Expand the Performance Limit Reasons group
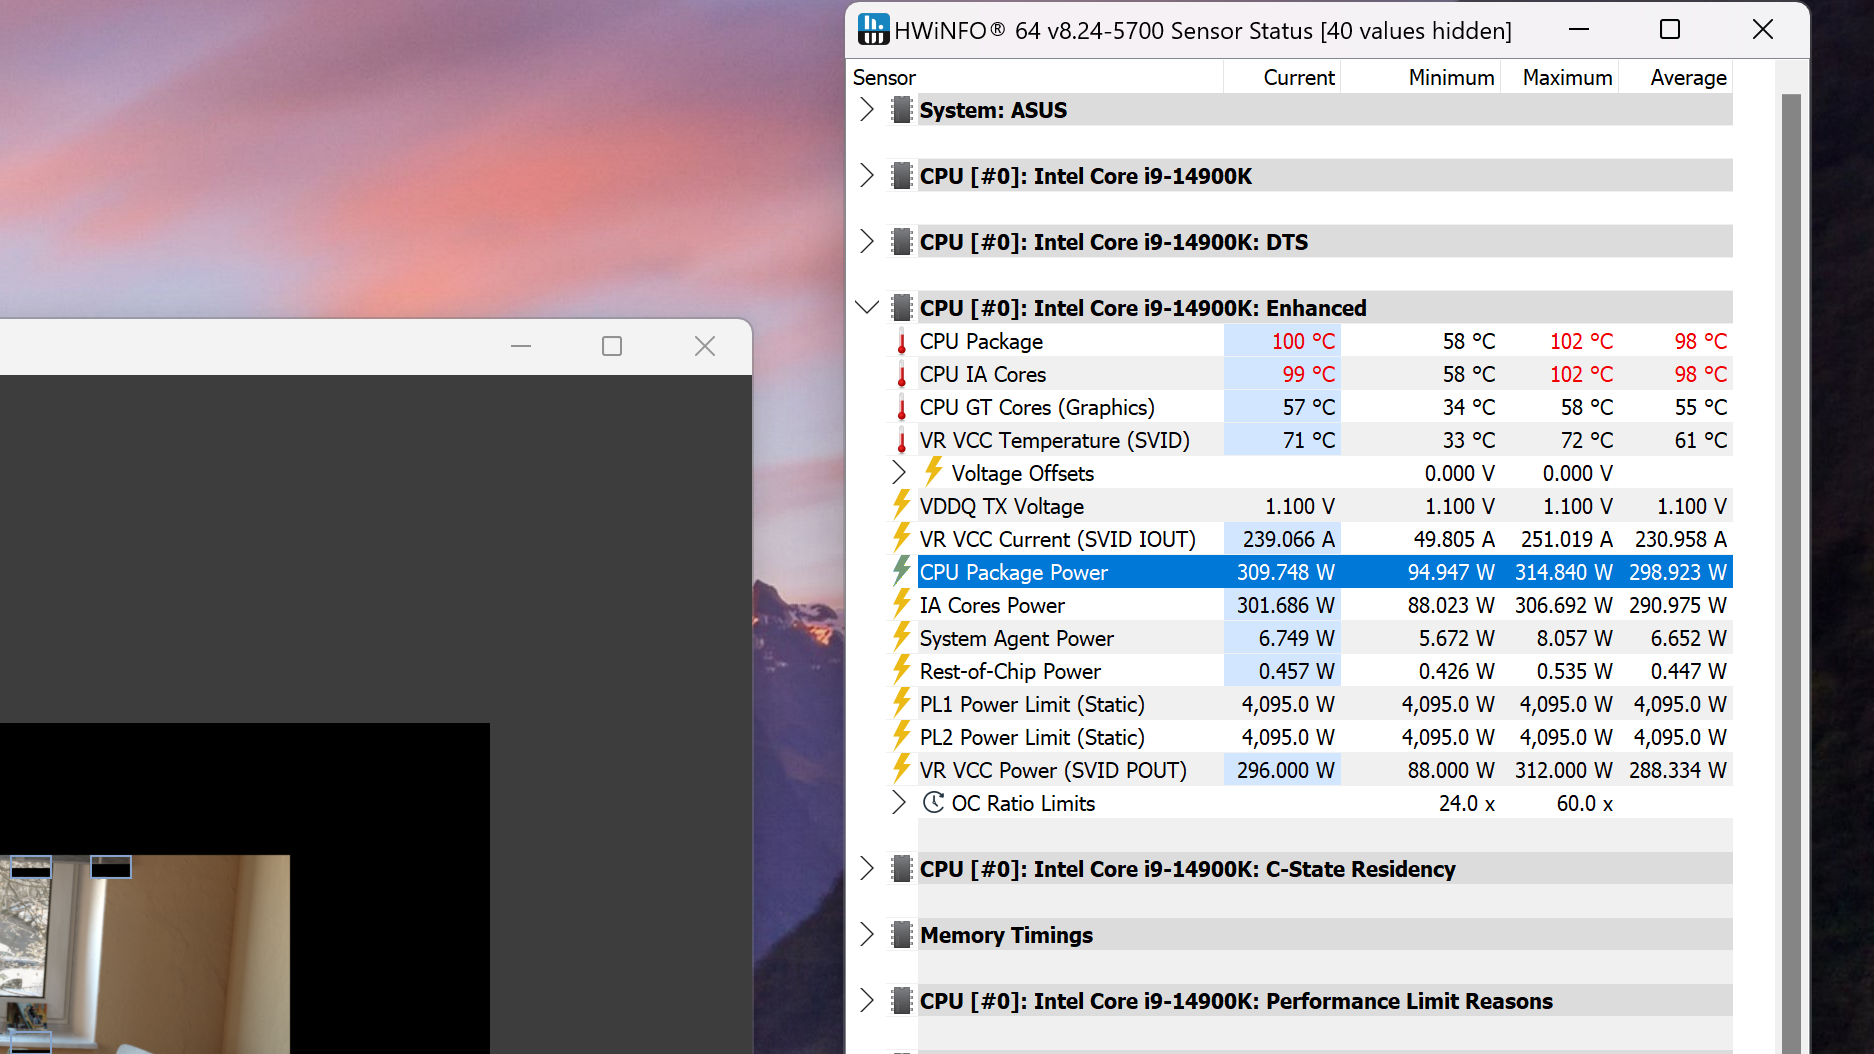This screenshot has width=1874, height=1054. [x=867, y=1001]
